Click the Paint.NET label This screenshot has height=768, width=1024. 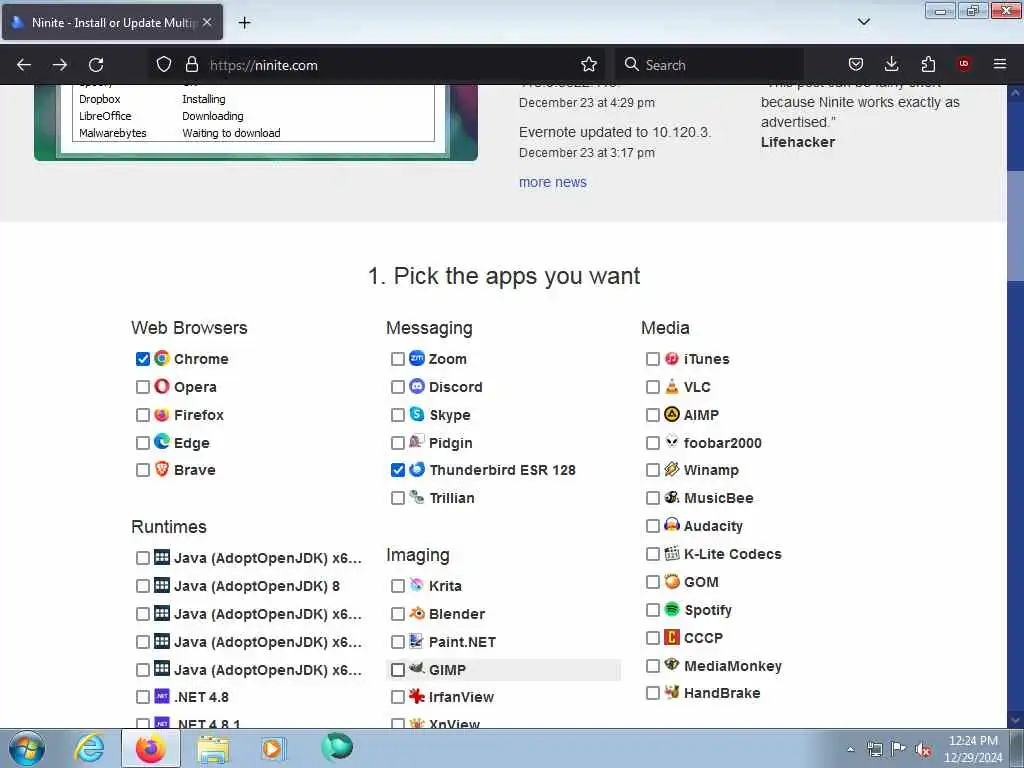click(462, 642)
